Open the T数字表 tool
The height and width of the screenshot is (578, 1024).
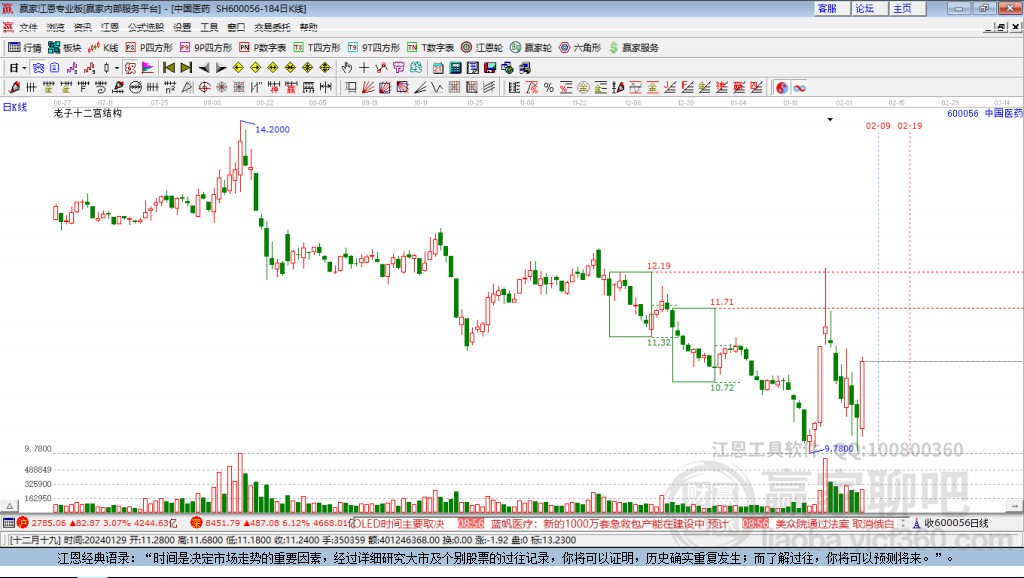point(430,48)
